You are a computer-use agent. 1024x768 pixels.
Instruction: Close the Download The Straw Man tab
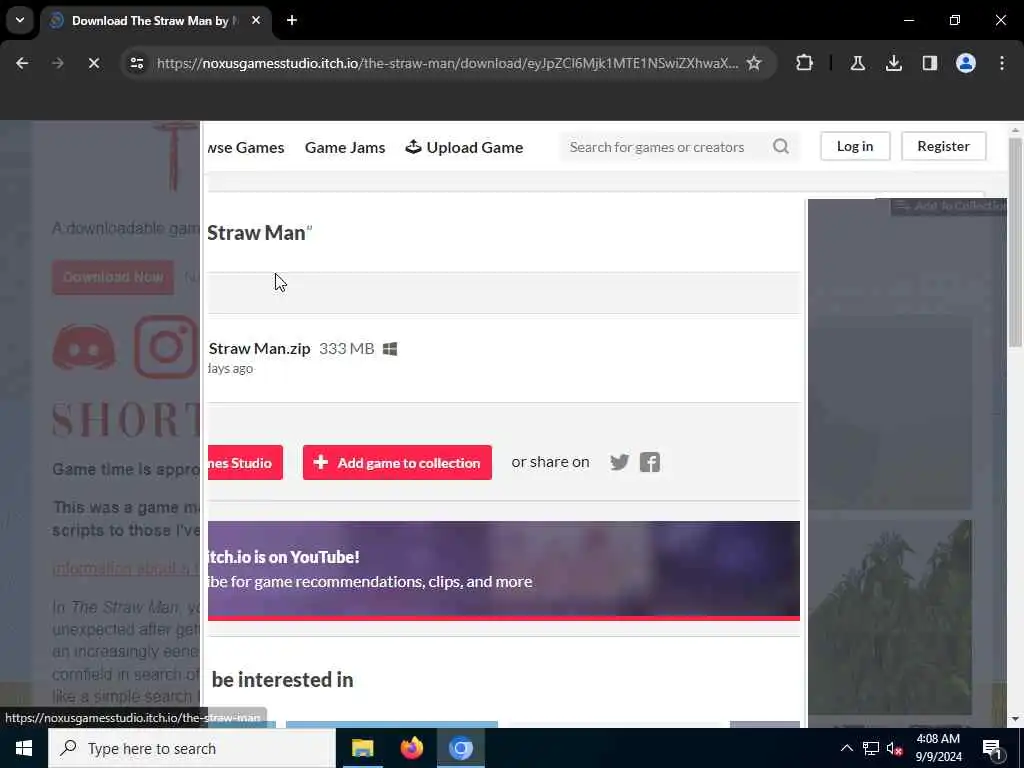pos(256,20)
